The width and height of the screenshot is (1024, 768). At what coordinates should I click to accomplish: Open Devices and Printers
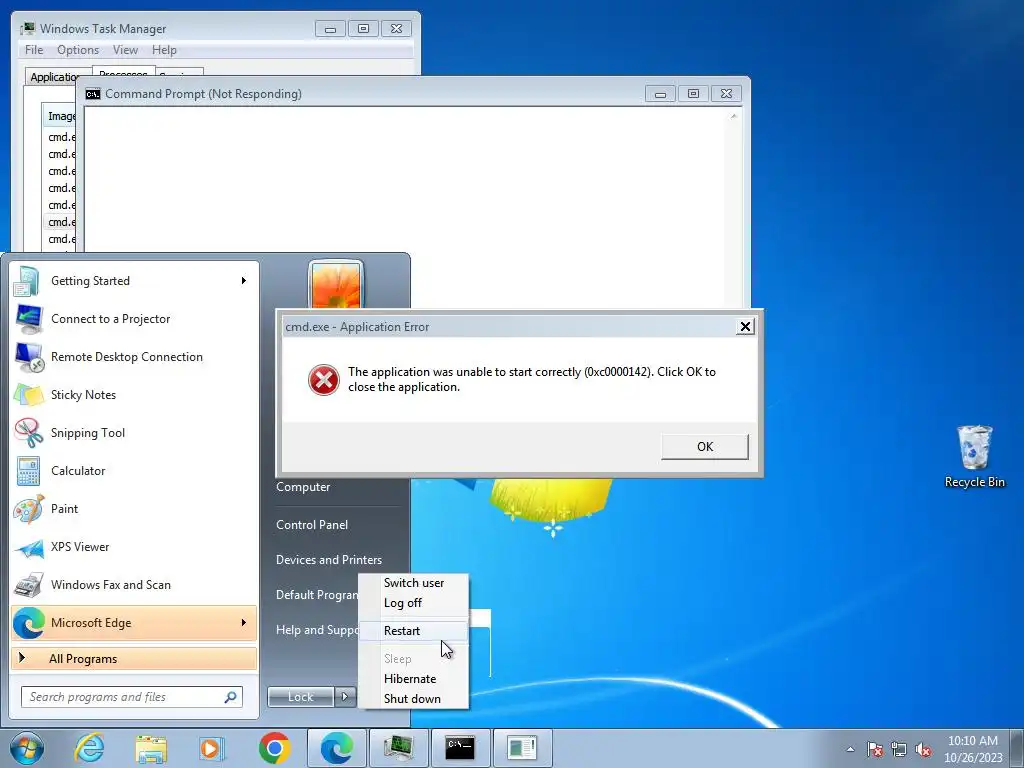coord(328,560)
